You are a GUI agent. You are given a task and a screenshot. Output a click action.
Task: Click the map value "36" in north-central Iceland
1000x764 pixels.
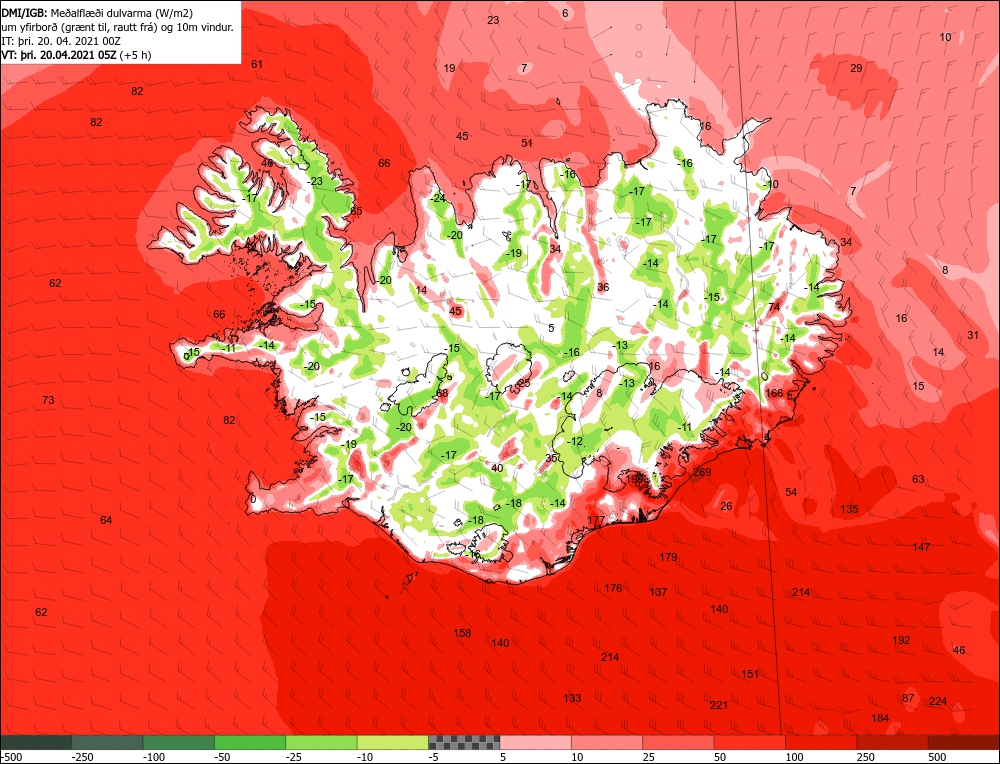(603, 288)
